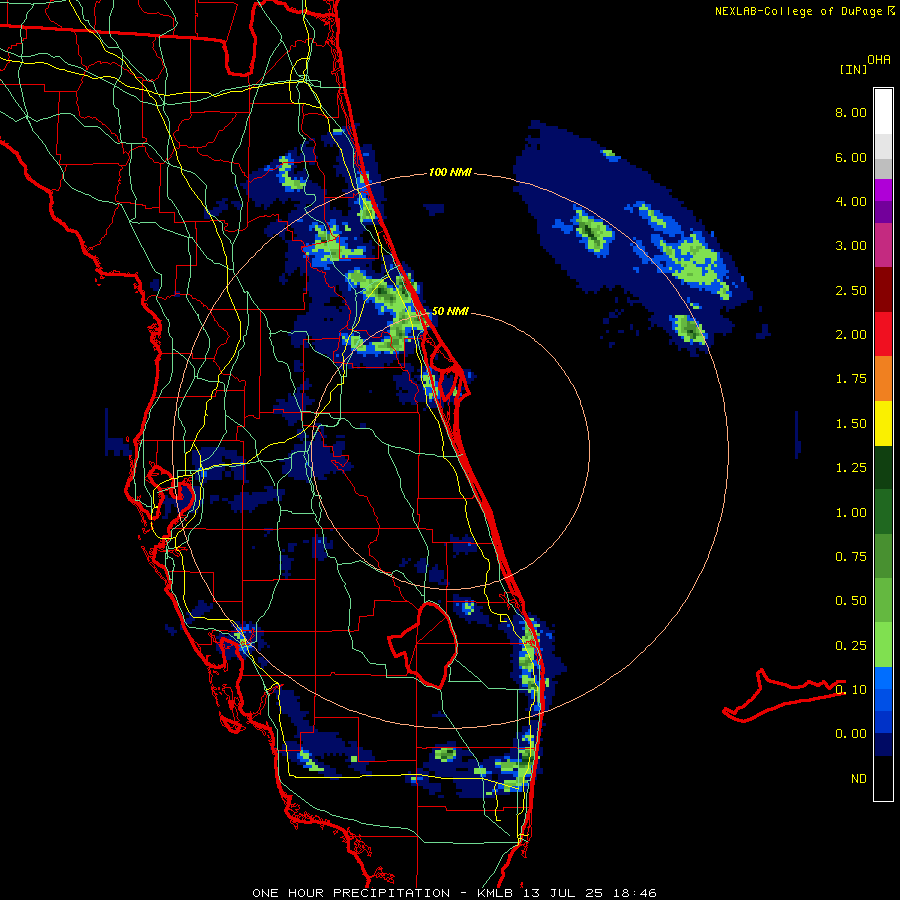Click the 1.25 legend value
900x900 pixels.
[851, 468]
